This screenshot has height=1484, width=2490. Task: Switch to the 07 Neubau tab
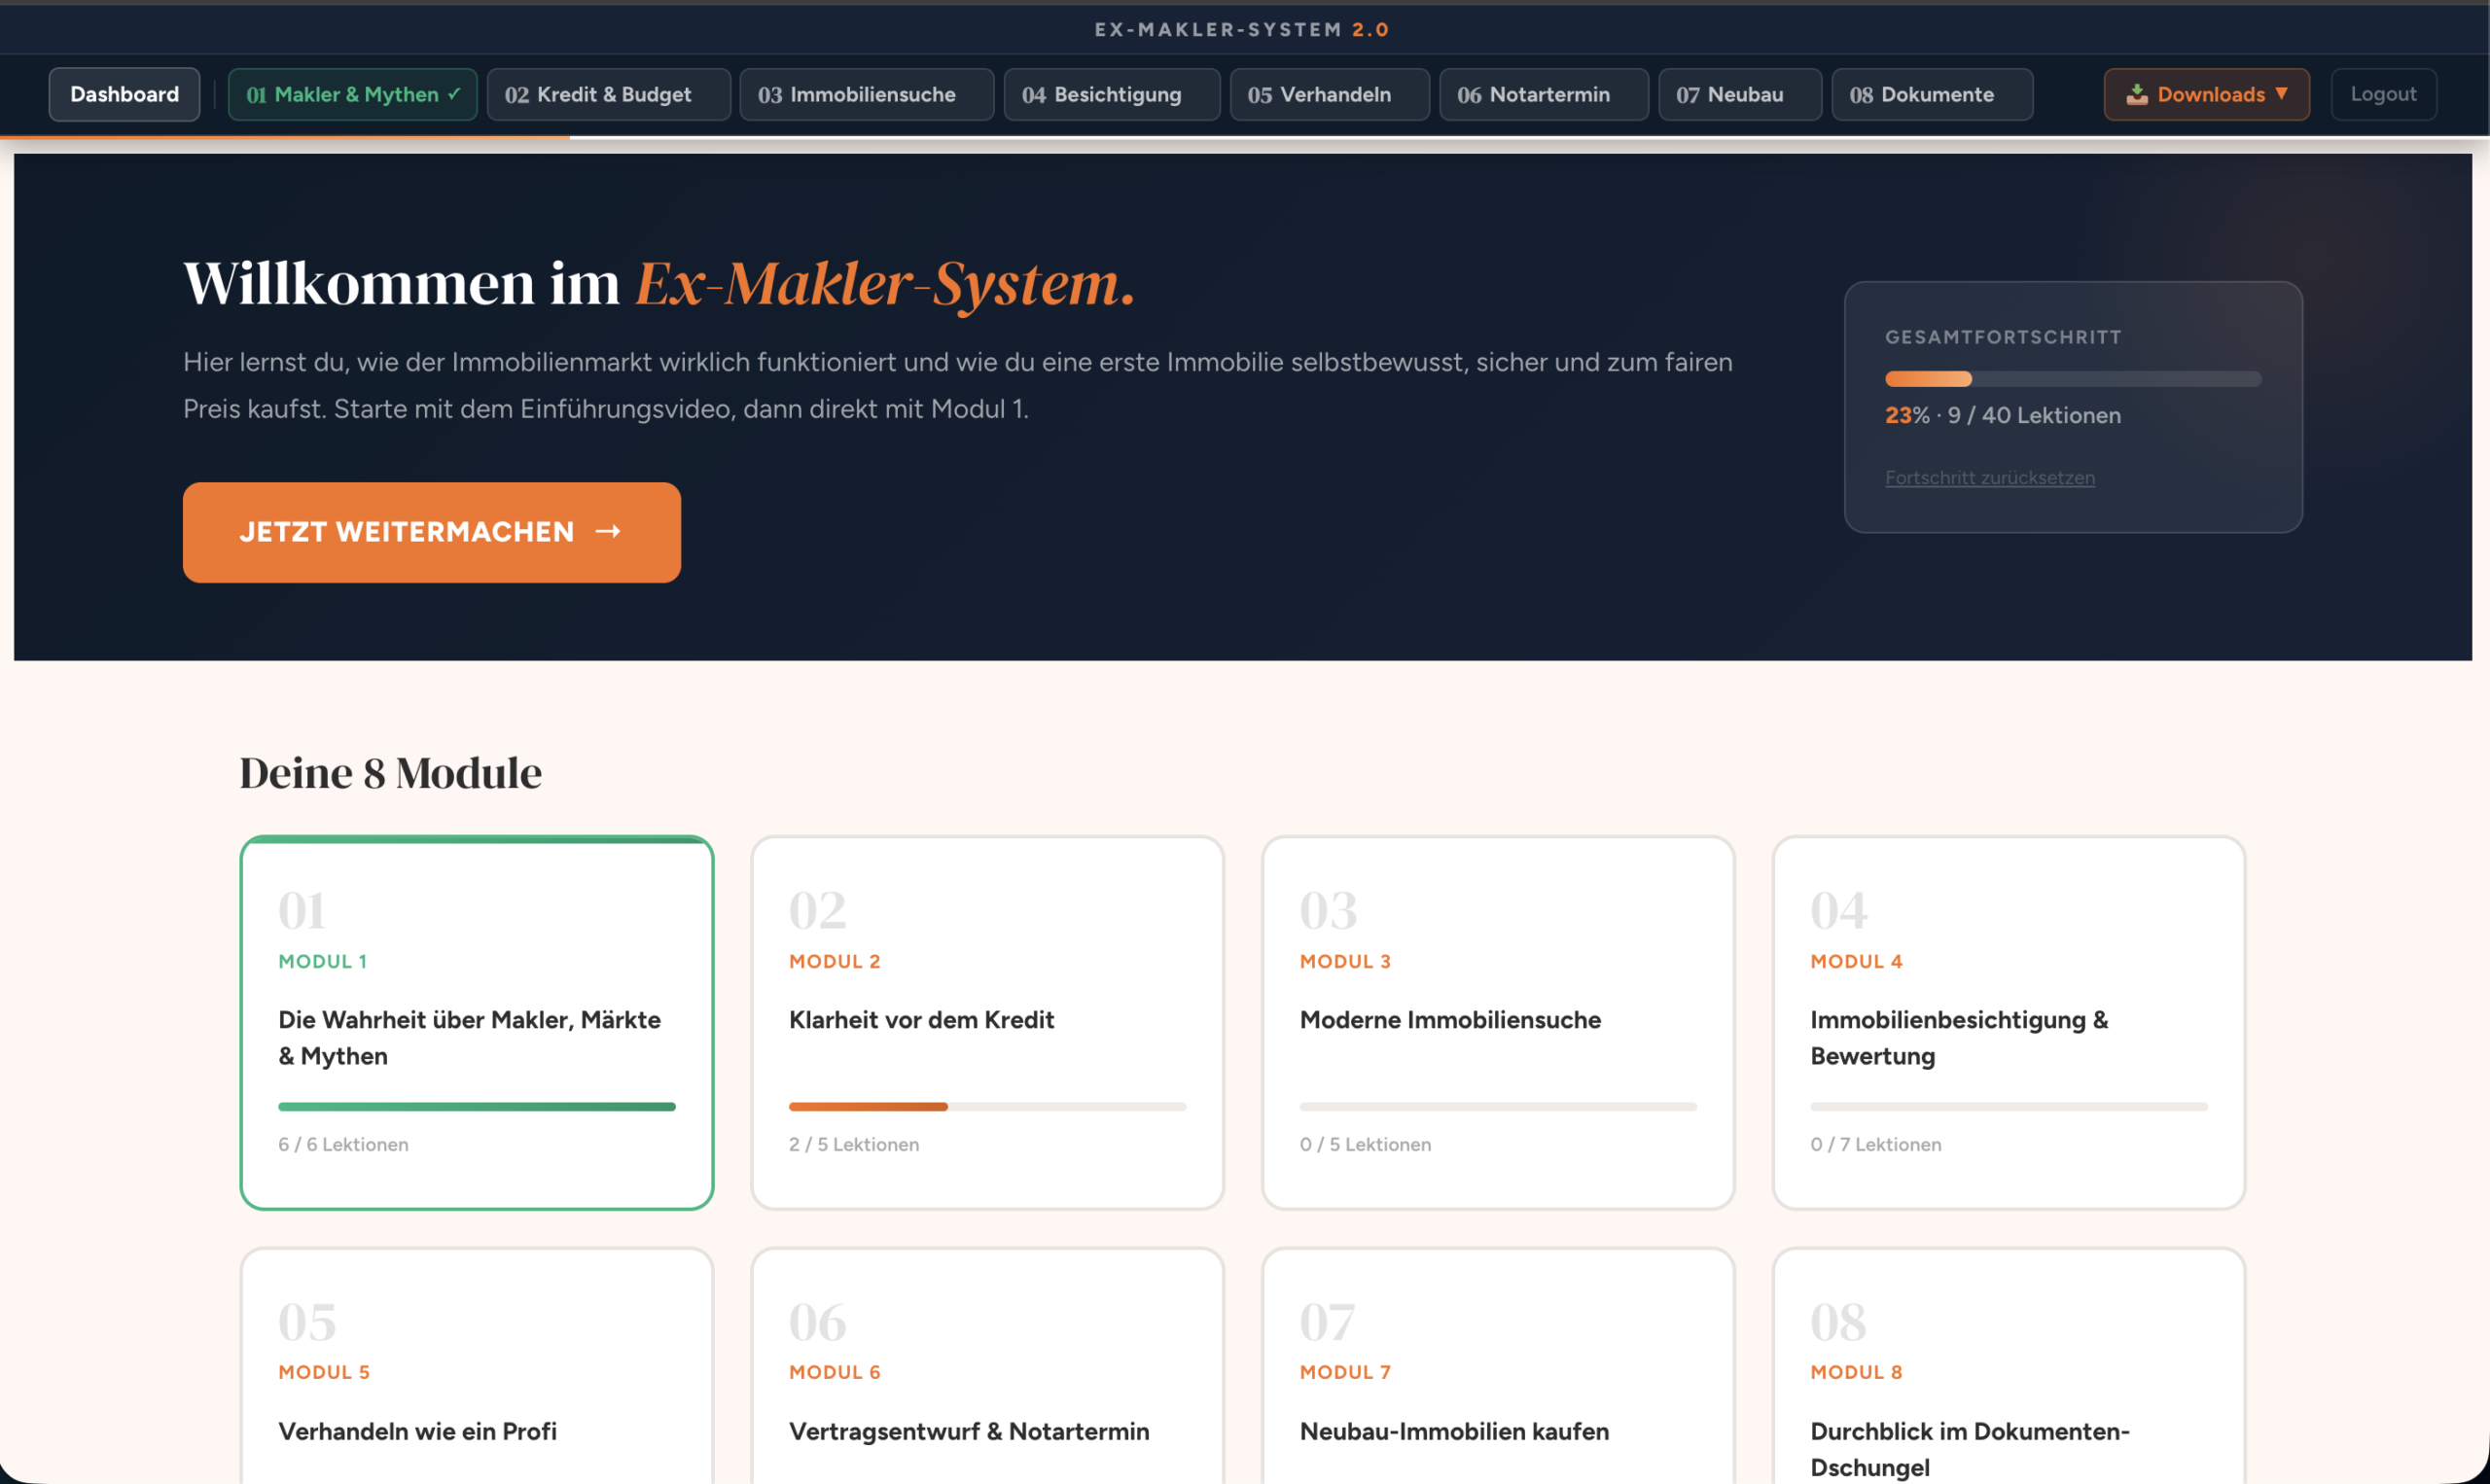coord(1739,94)
